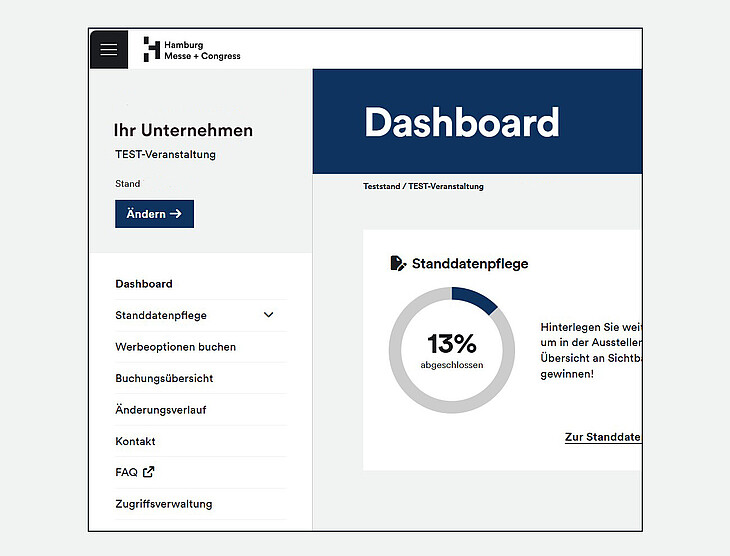Click the Dashboard banner heading
Screen dimensions: 730x556
point(461,123)
